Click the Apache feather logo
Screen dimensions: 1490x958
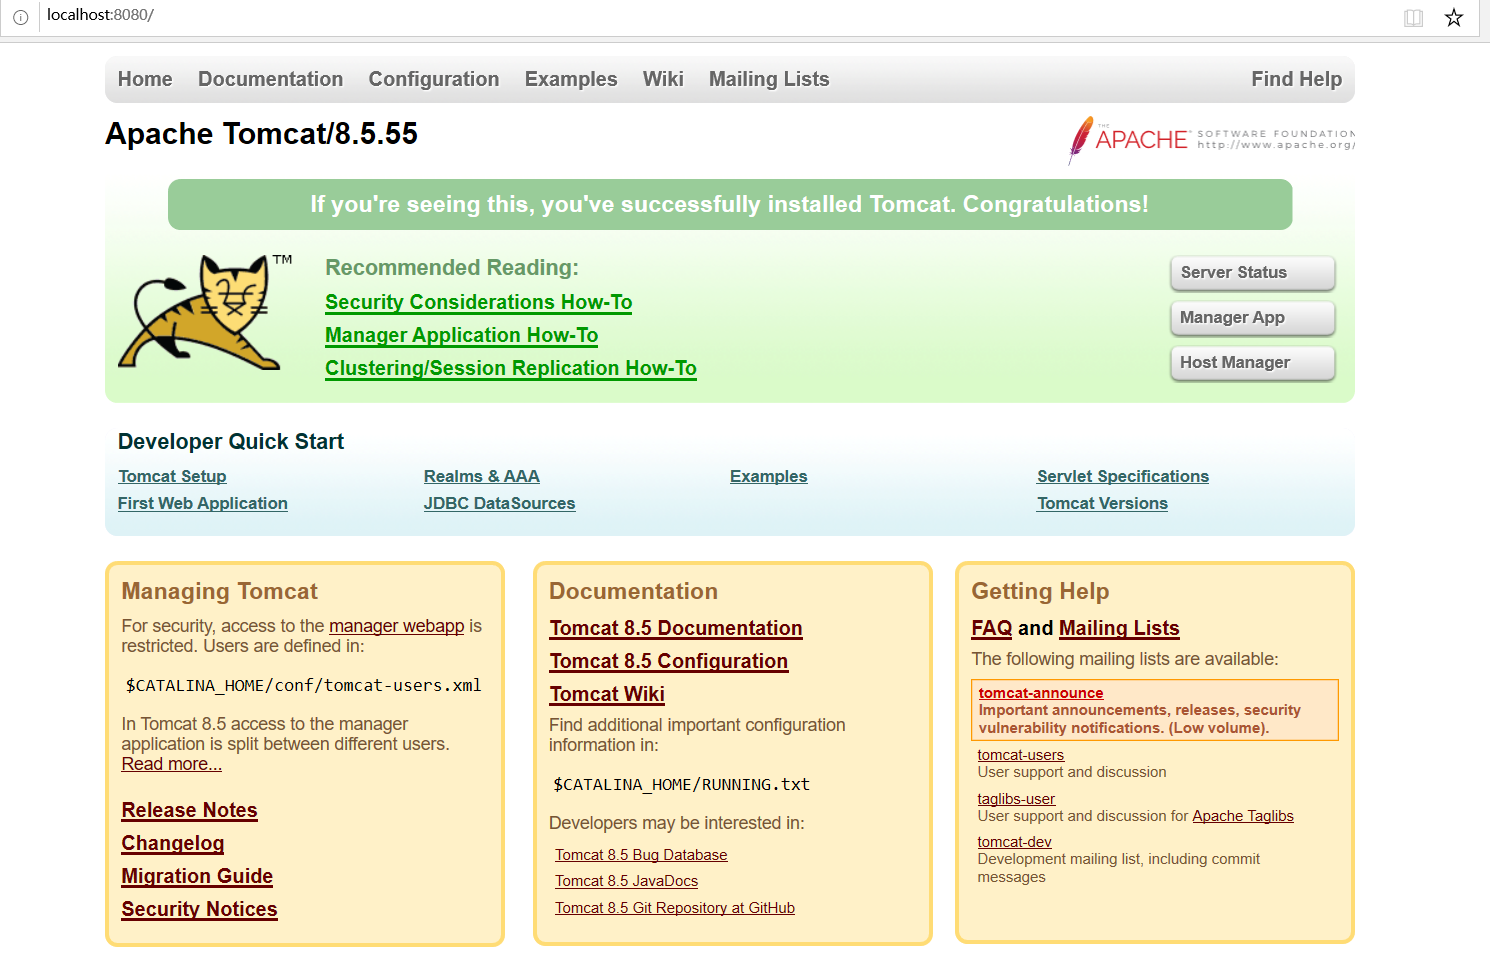click(1211, 140)
